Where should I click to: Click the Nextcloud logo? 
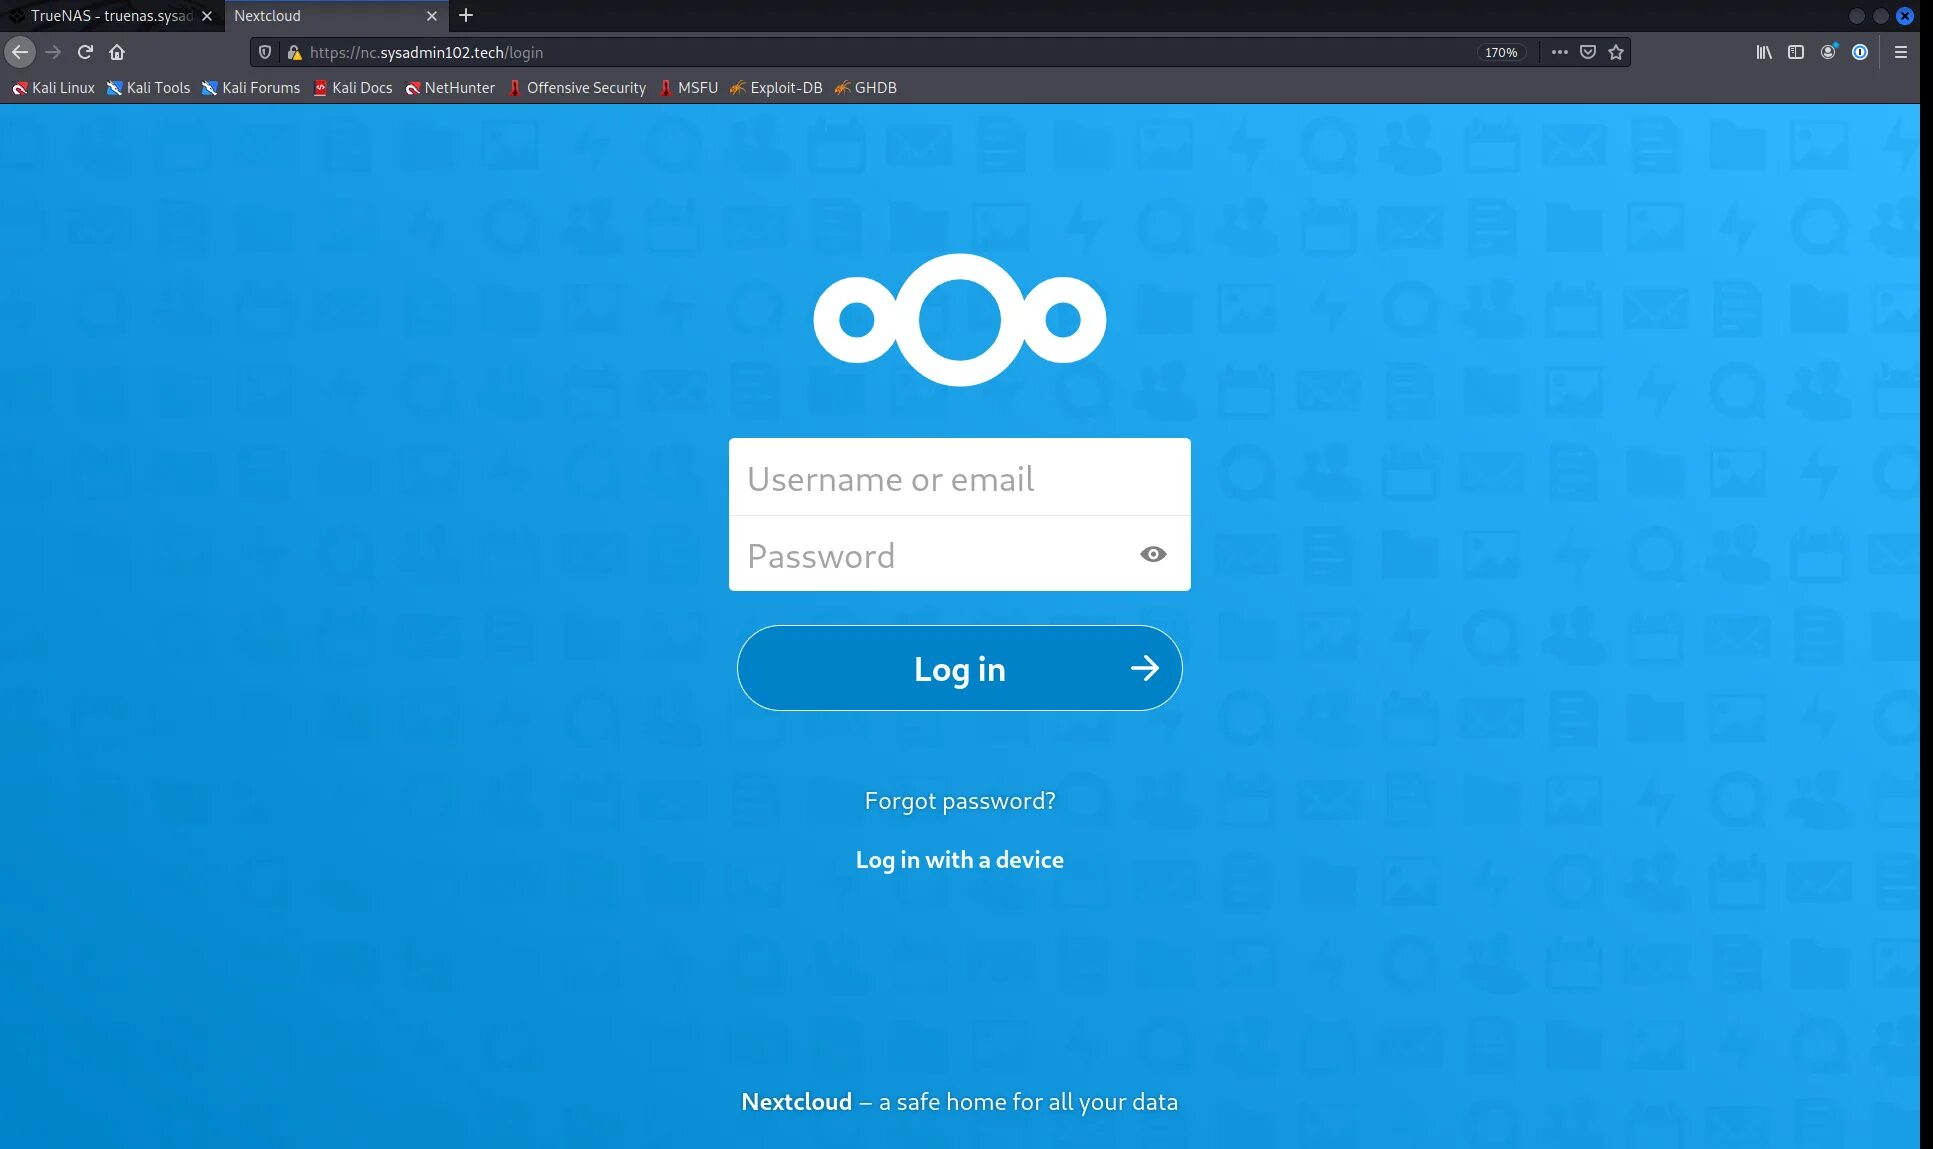[x=959, y=320]
